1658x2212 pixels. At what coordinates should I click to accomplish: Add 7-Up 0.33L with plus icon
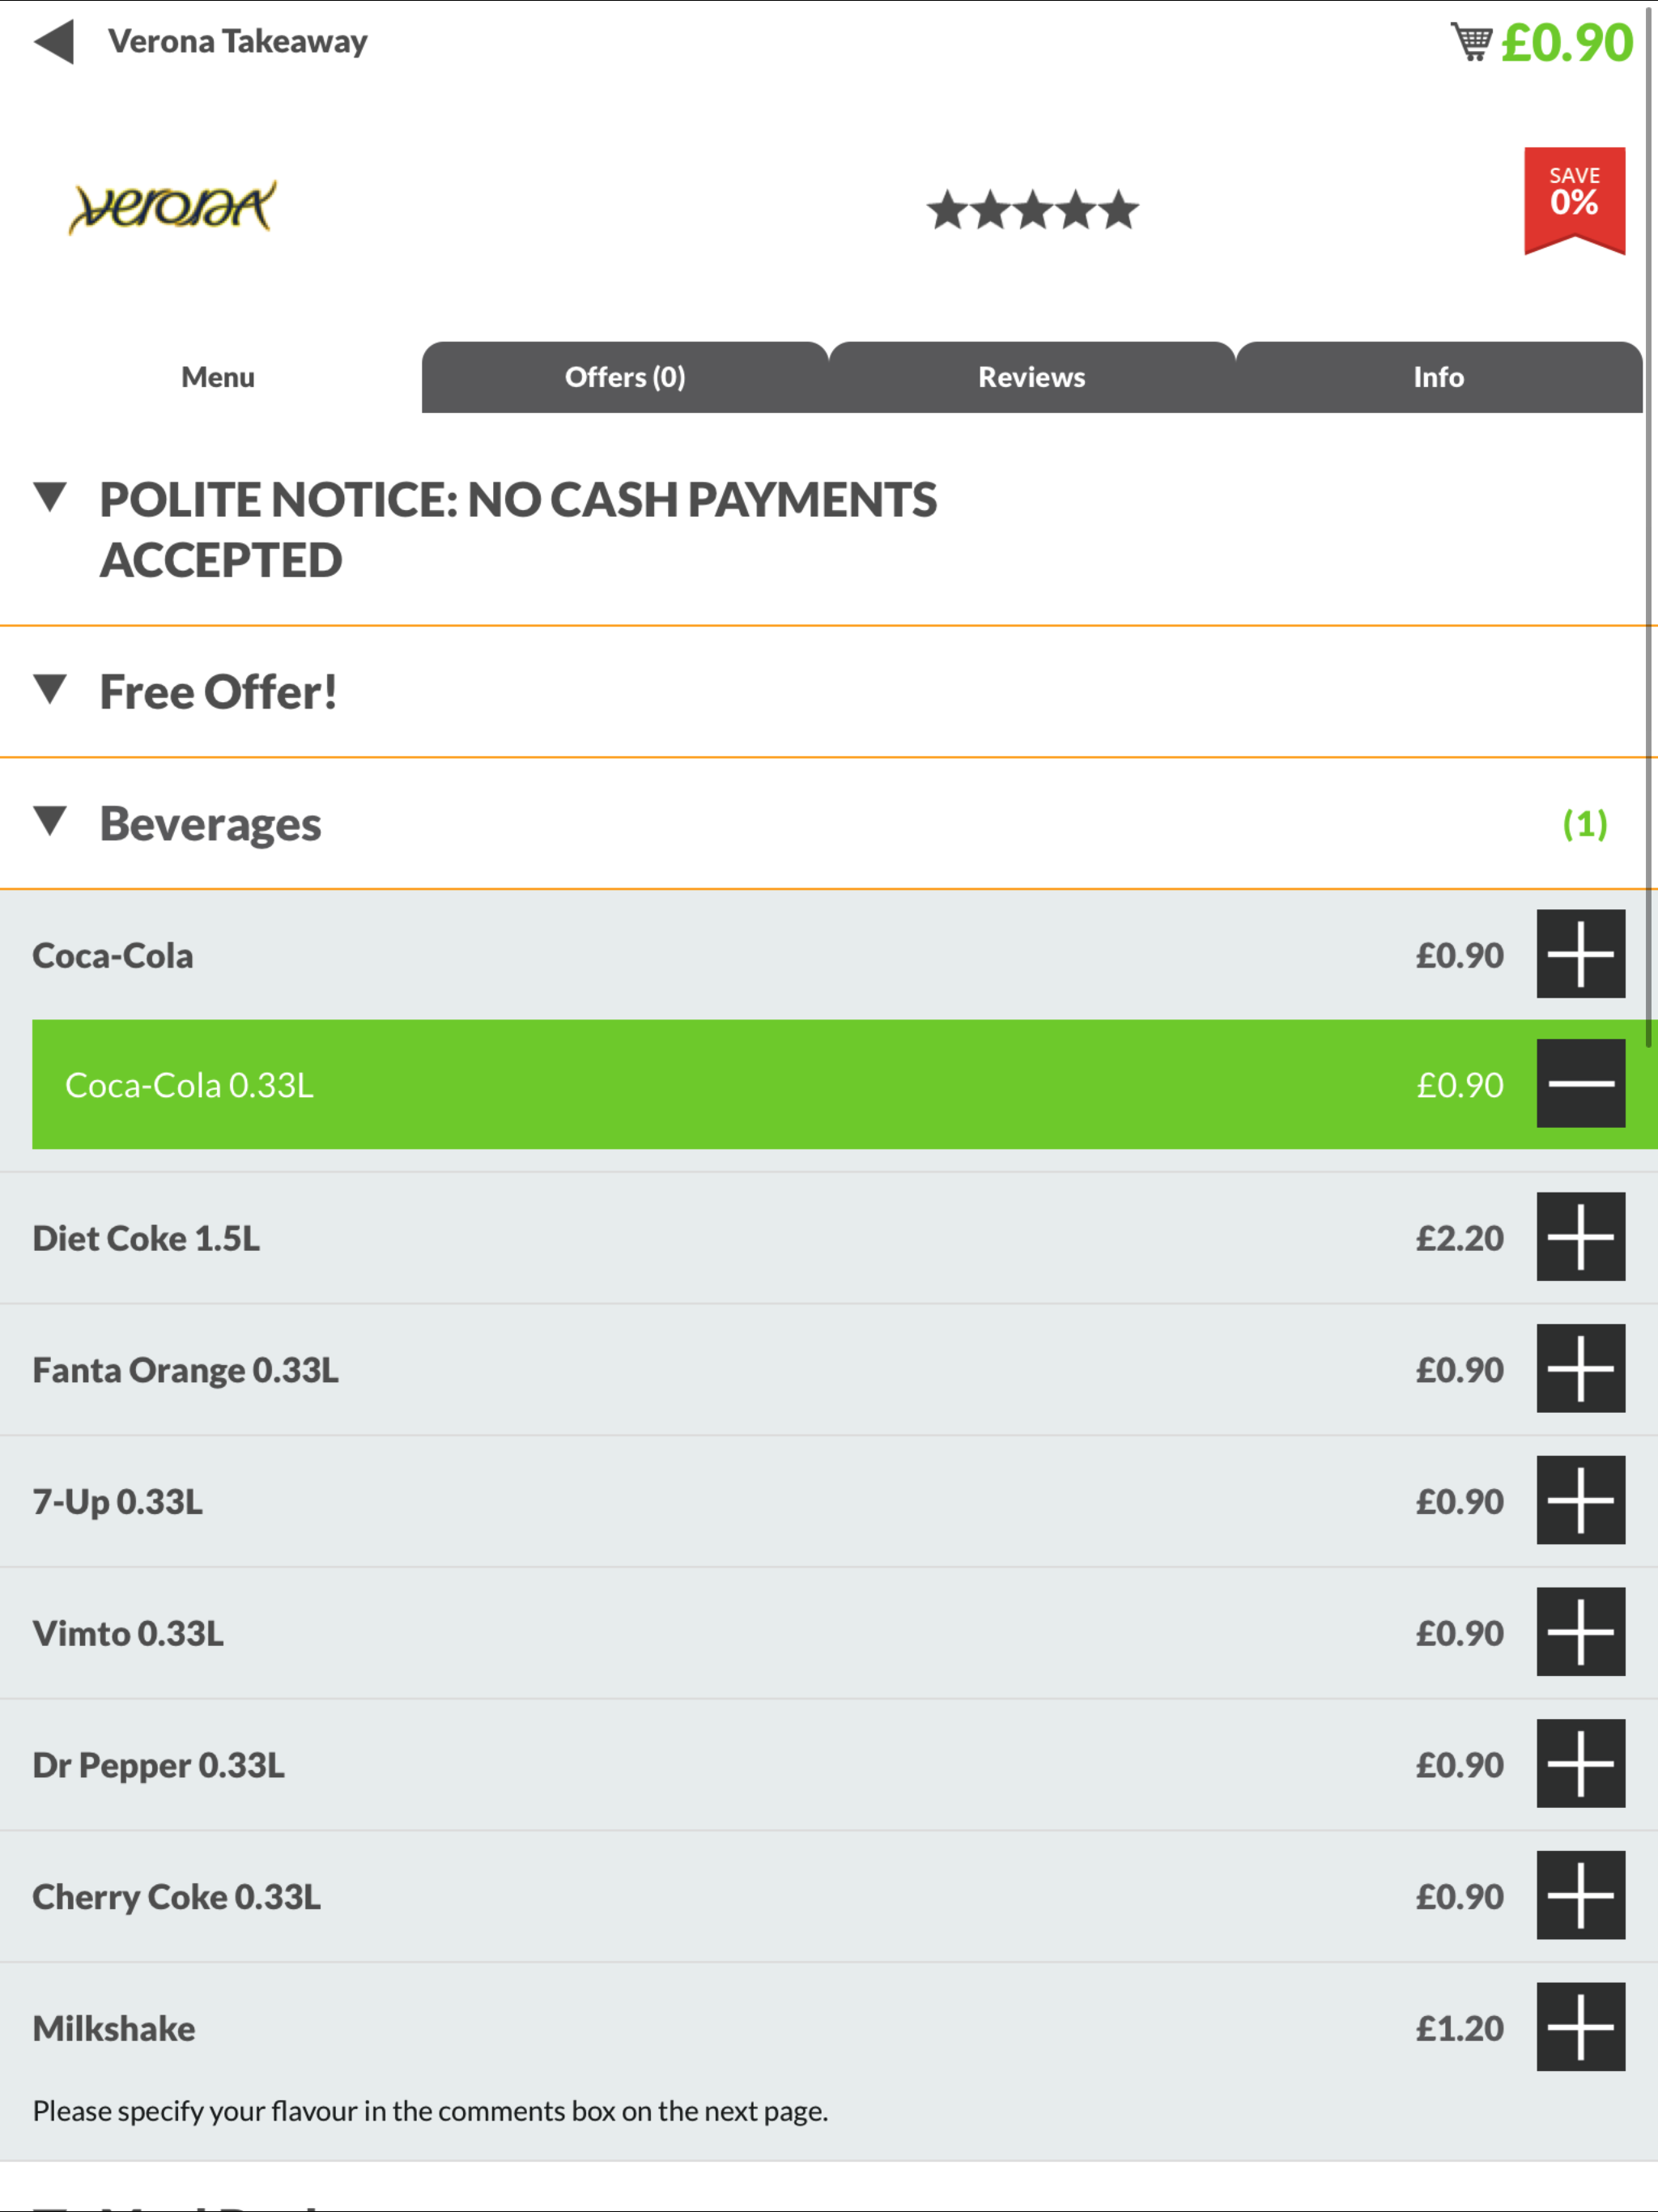pyautogui.click(x=1580, y=1500)
